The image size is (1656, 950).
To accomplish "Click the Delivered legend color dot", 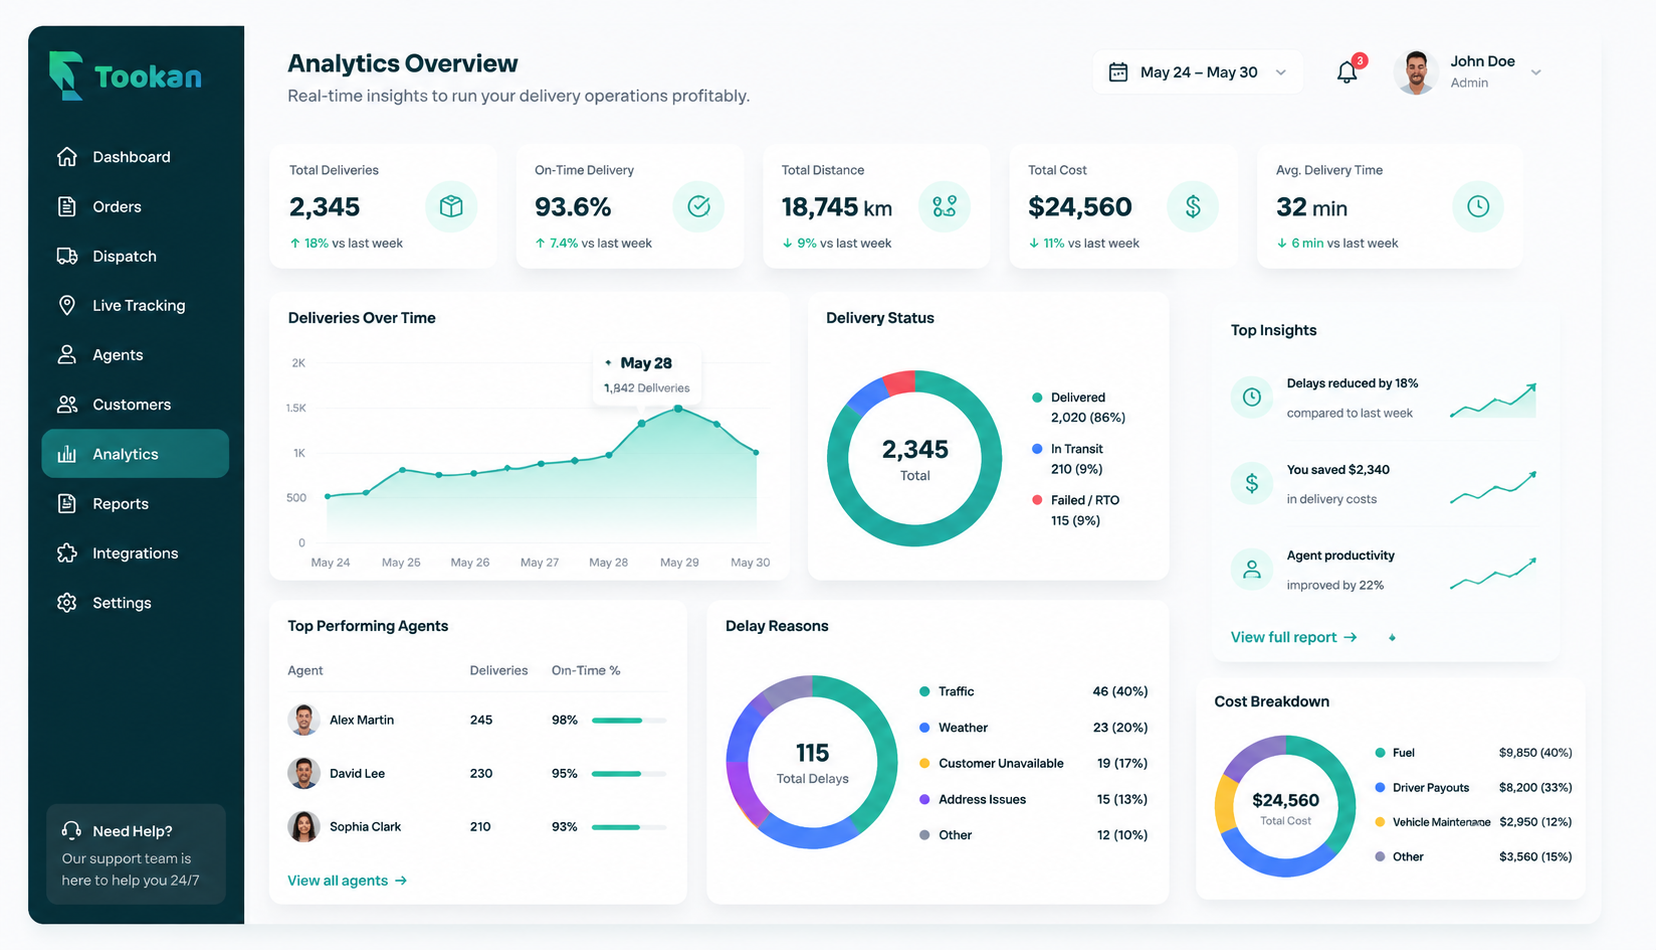I will tap(1037, 398).
